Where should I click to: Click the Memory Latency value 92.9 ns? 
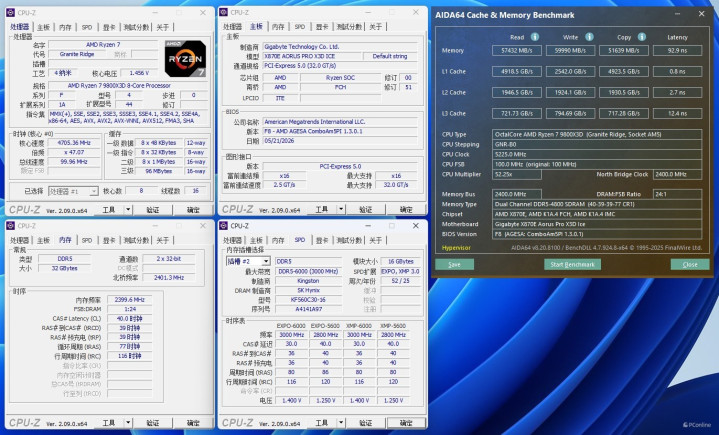(x=677, y=50)
